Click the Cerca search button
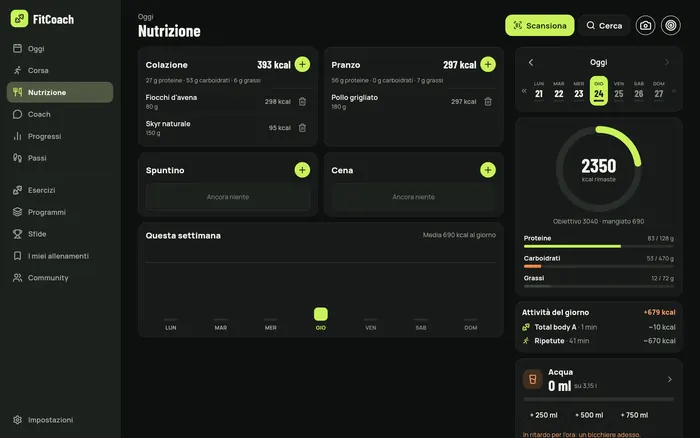 [x=604, y=25]
